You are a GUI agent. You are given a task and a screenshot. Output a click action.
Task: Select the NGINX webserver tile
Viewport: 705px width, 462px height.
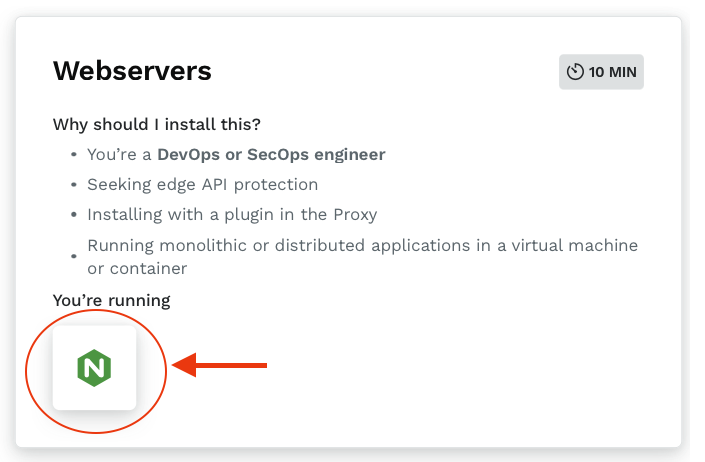coord(94,367)
